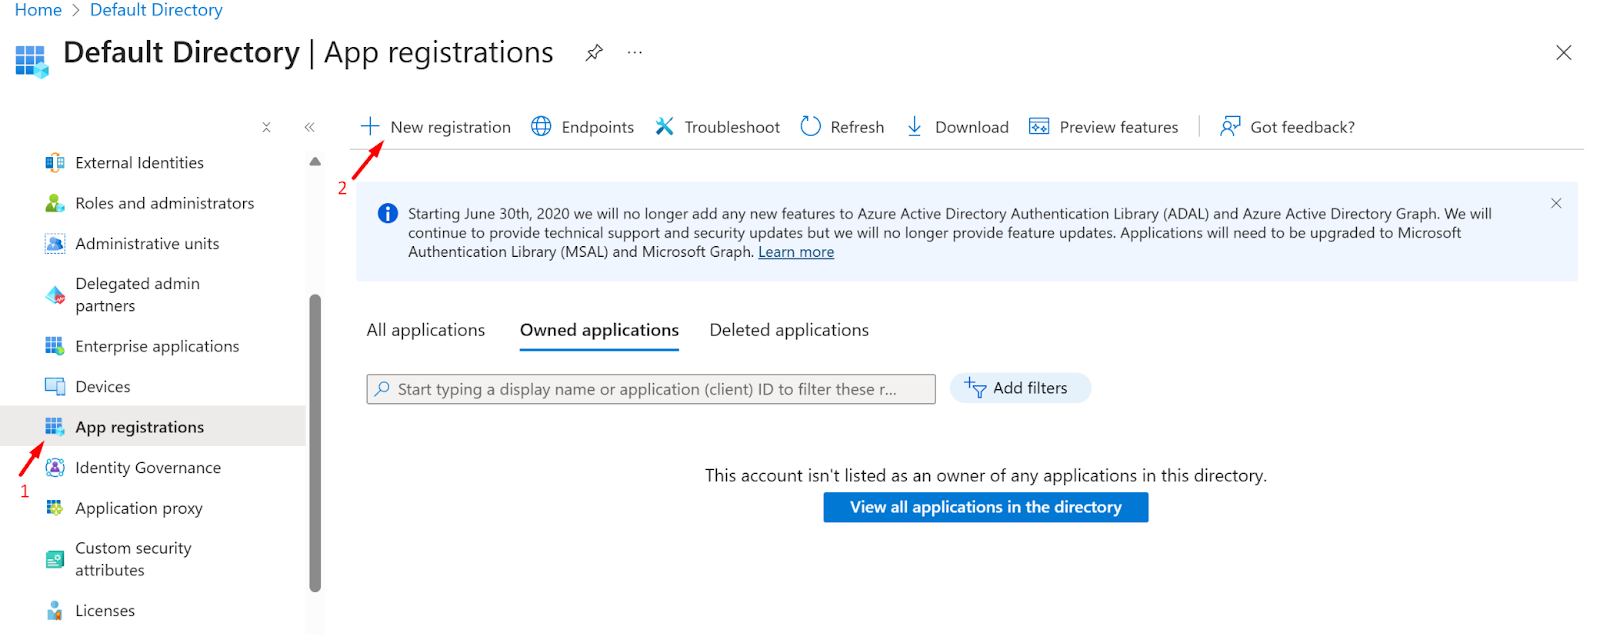1600x635 pixels.
Task: Click the Enterprise applications icon
Action: point(55,346)
